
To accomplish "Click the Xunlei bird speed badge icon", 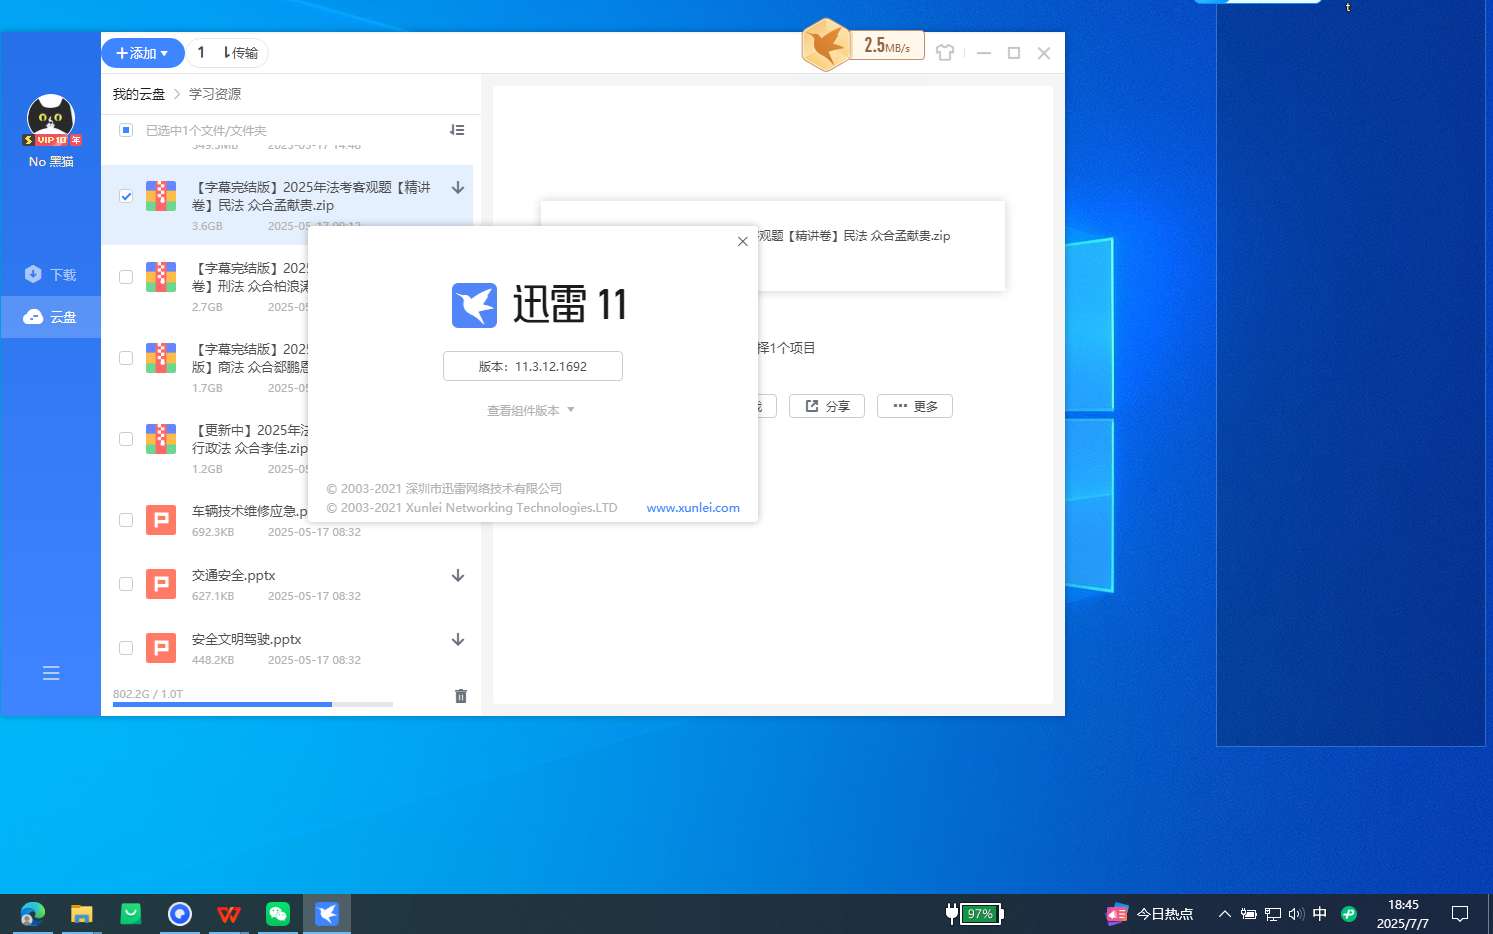I will point(826,45).
